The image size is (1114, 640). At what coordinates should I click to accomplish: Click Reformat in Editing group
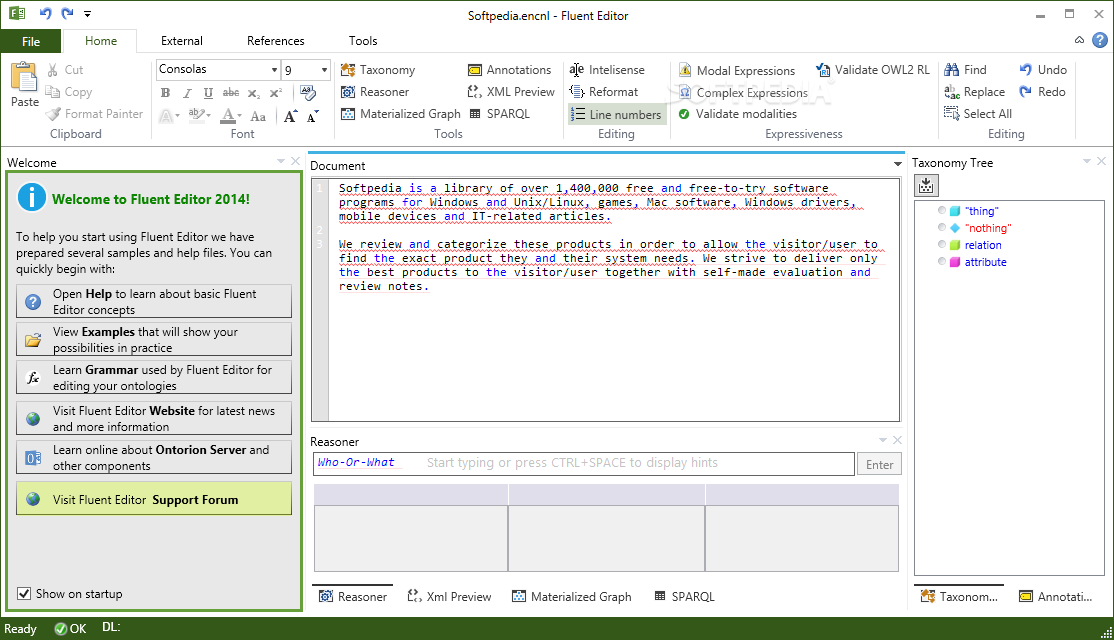pos(604,92)
